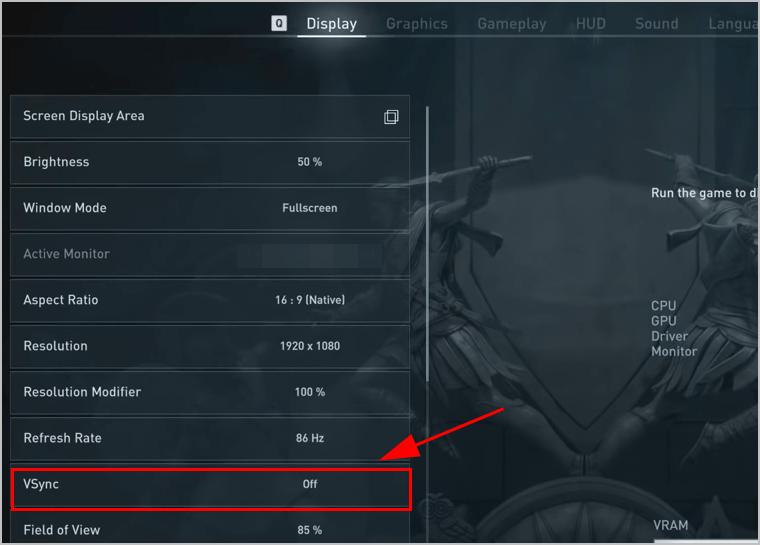Screen dimensions: 760x545
Task: Open the Sound tab
Action: tap(657, 24)
